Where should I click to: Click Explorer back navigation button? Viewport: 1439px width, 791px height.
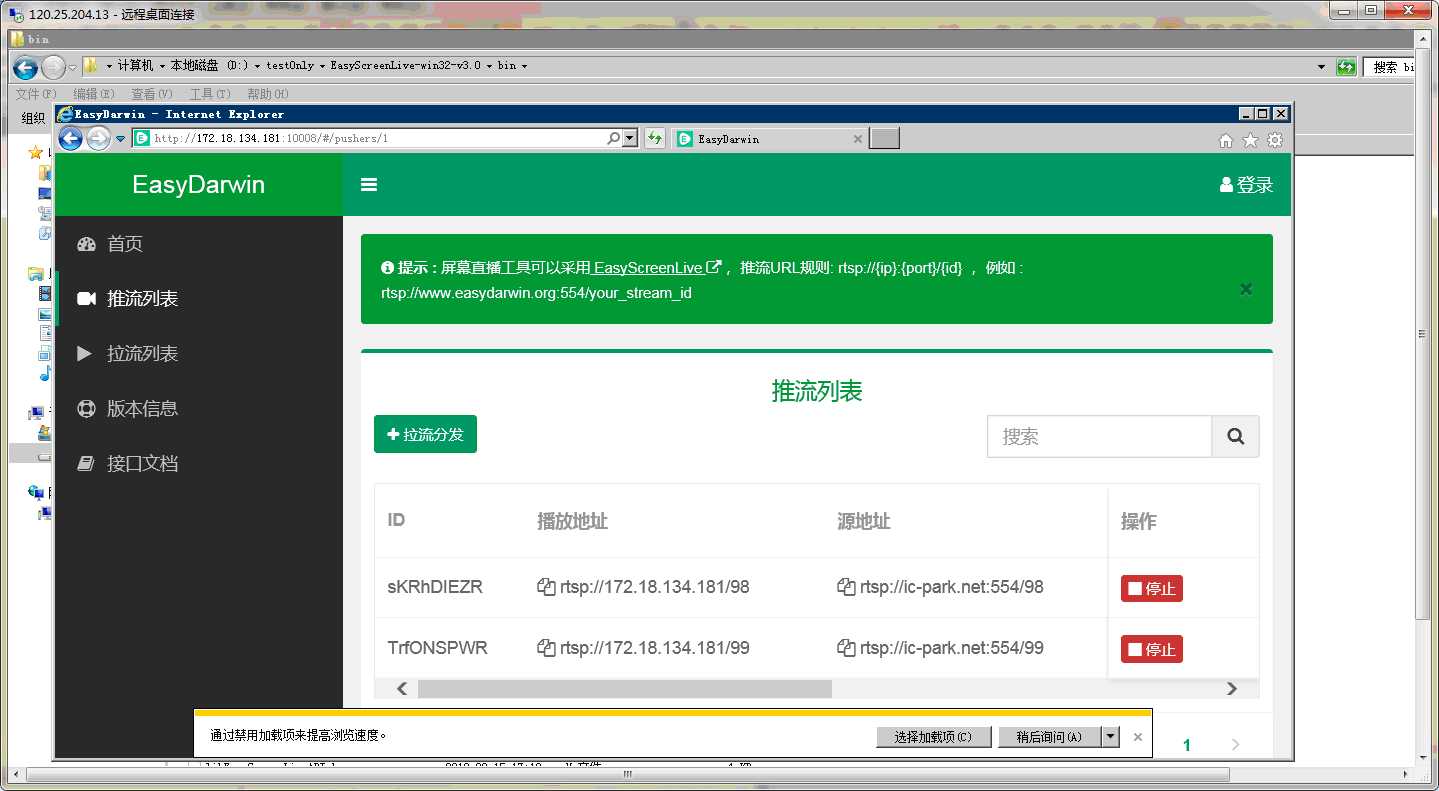(26, 67)
